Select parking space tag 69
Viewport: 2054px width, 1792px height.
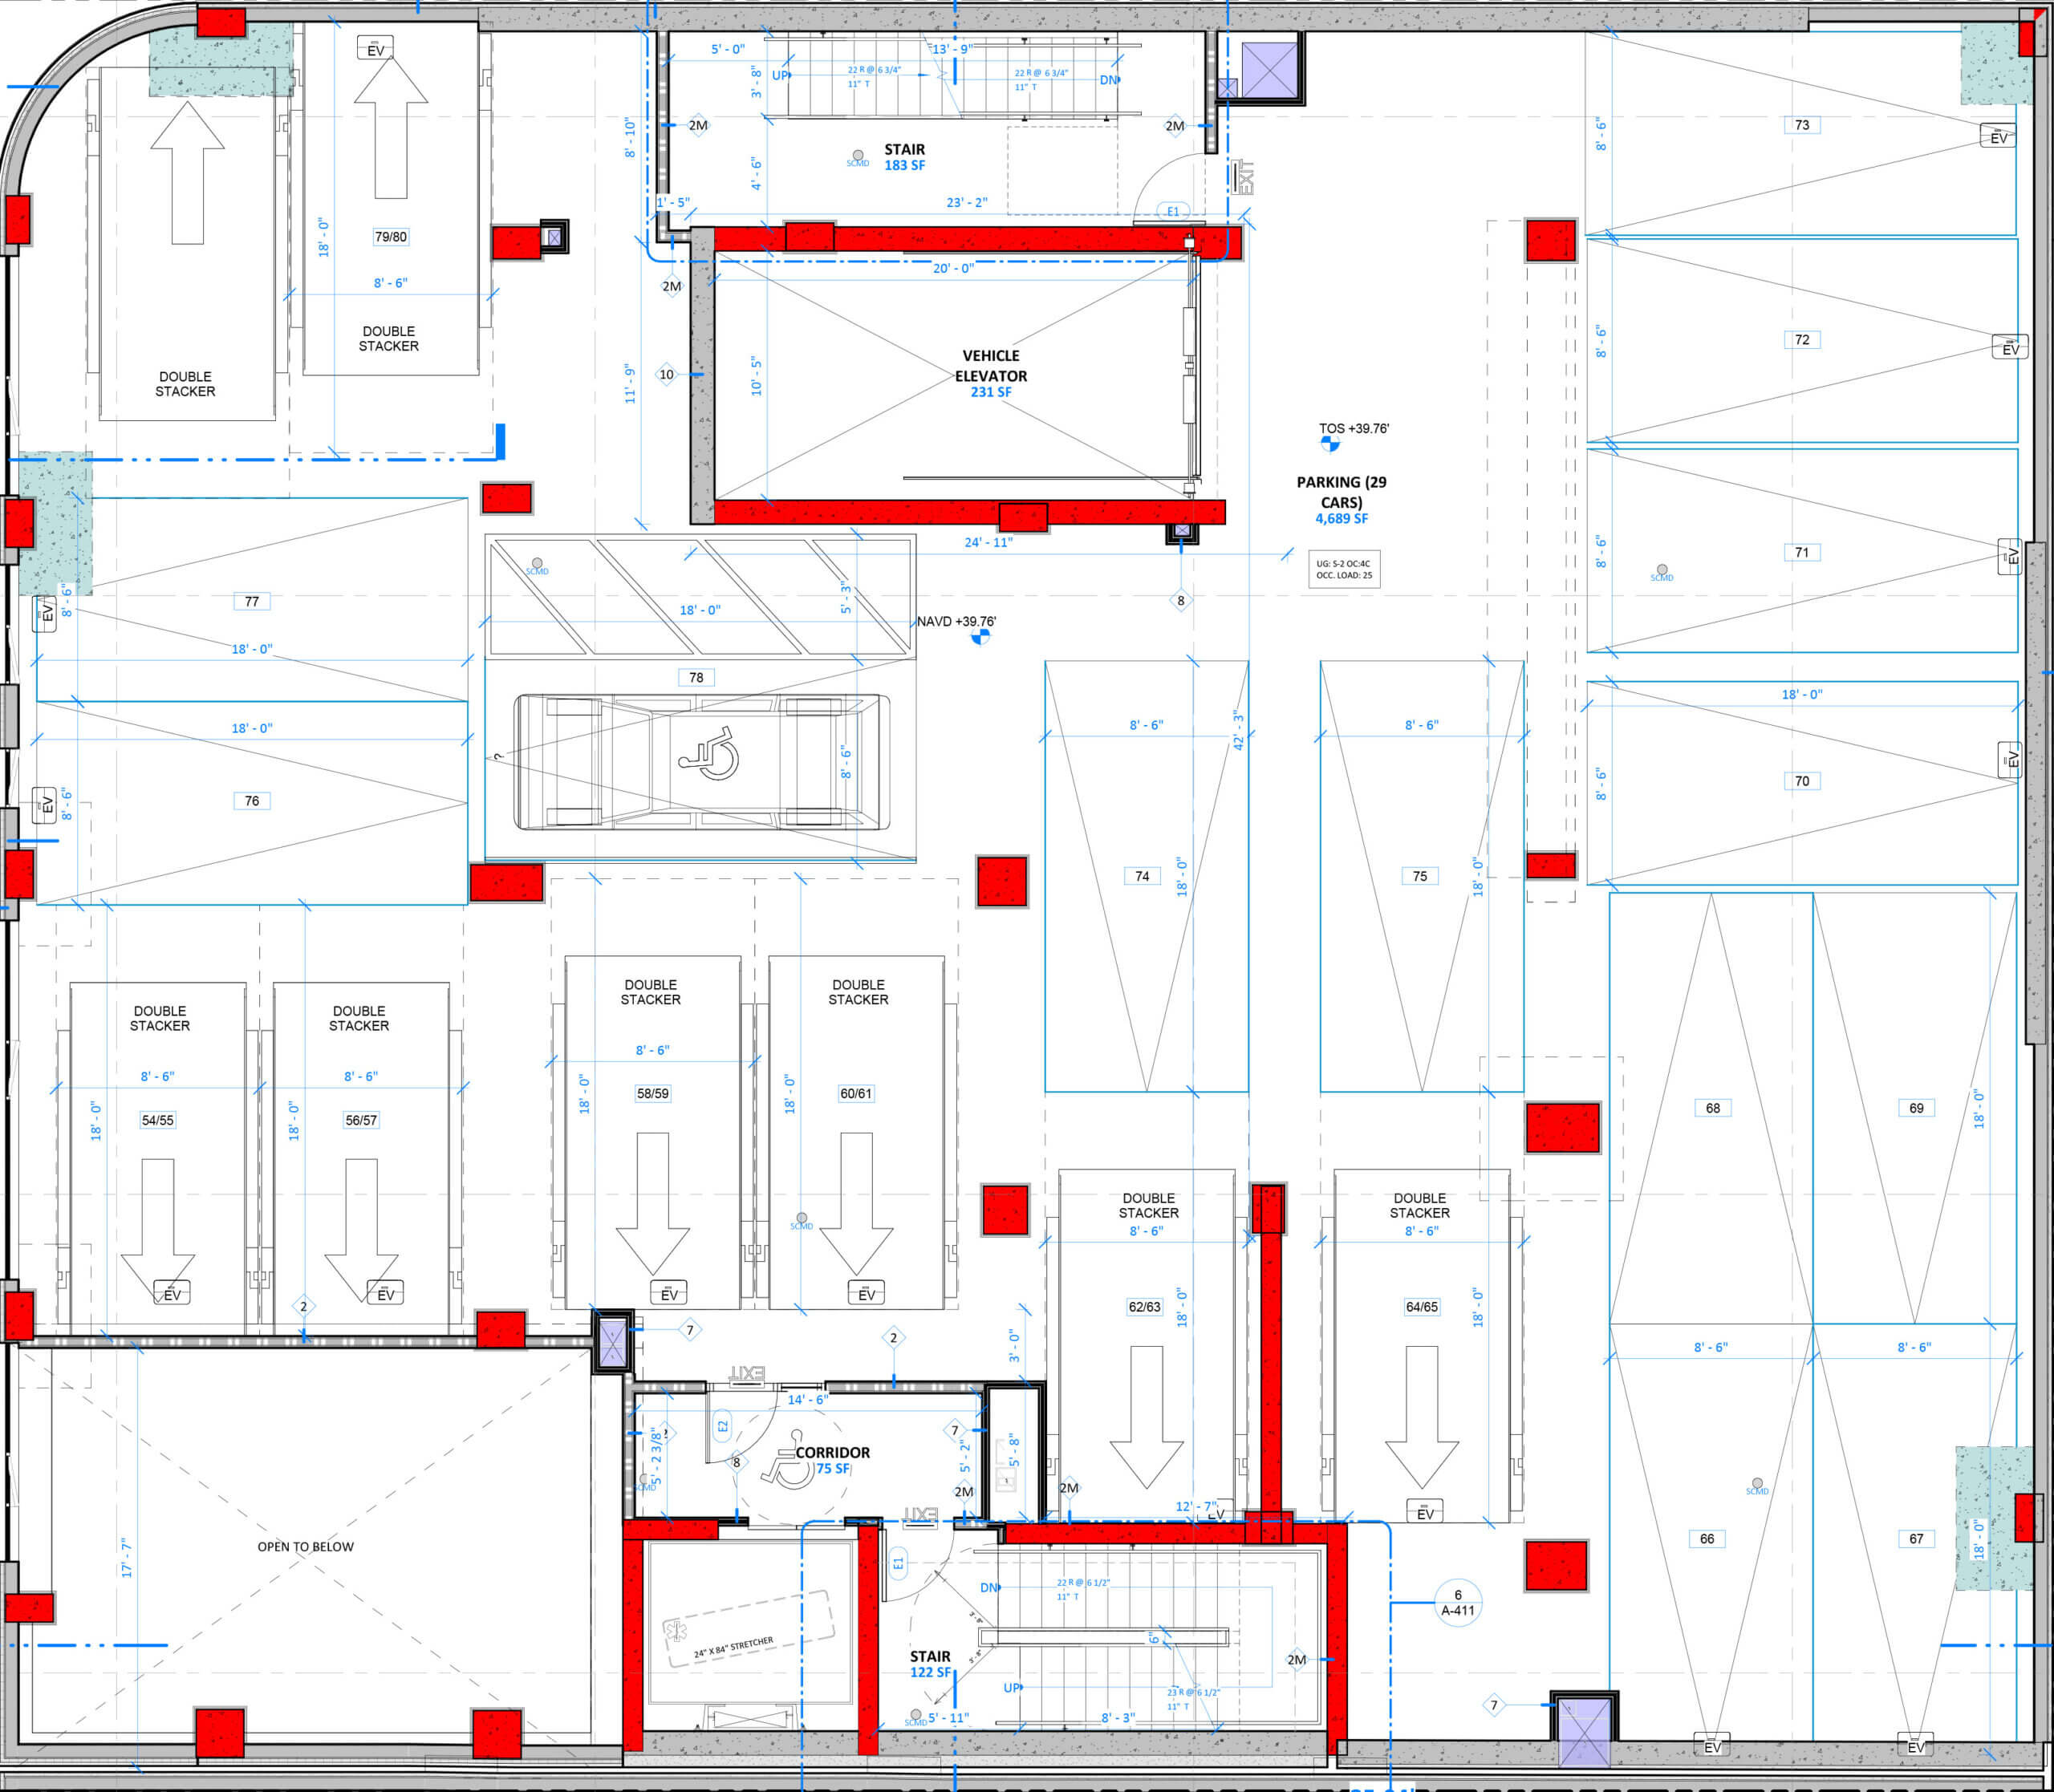1916,1108
